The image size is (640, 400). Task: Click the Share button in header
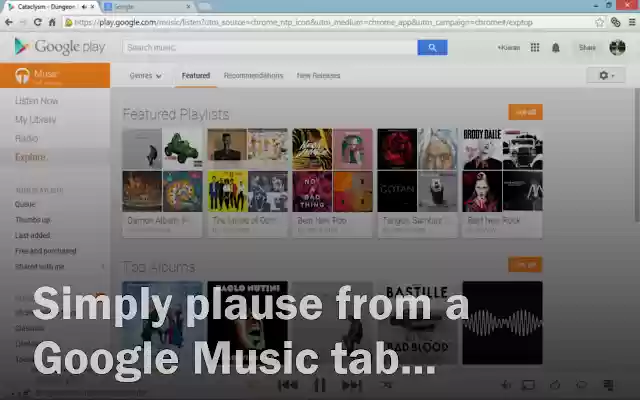pyautogui.click(x=587, y=47)
